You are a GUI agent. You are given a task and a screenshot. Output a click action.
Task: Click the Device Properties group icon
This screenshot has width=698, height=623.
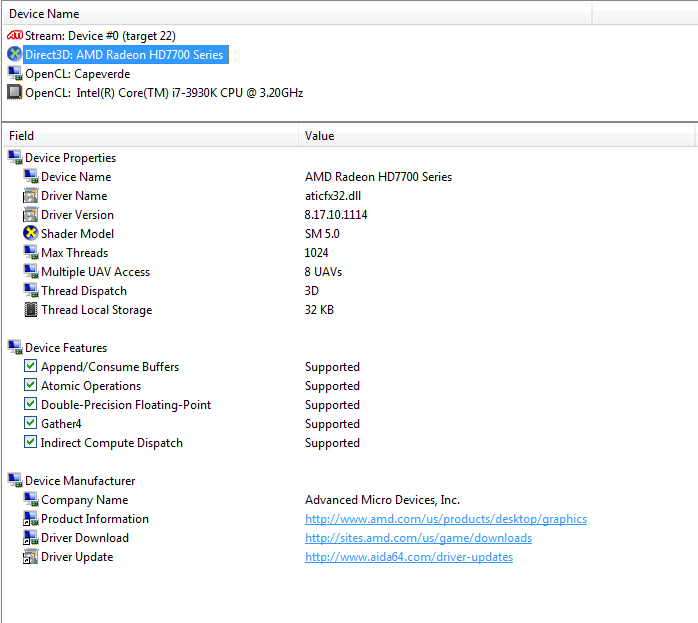point(15,157)
